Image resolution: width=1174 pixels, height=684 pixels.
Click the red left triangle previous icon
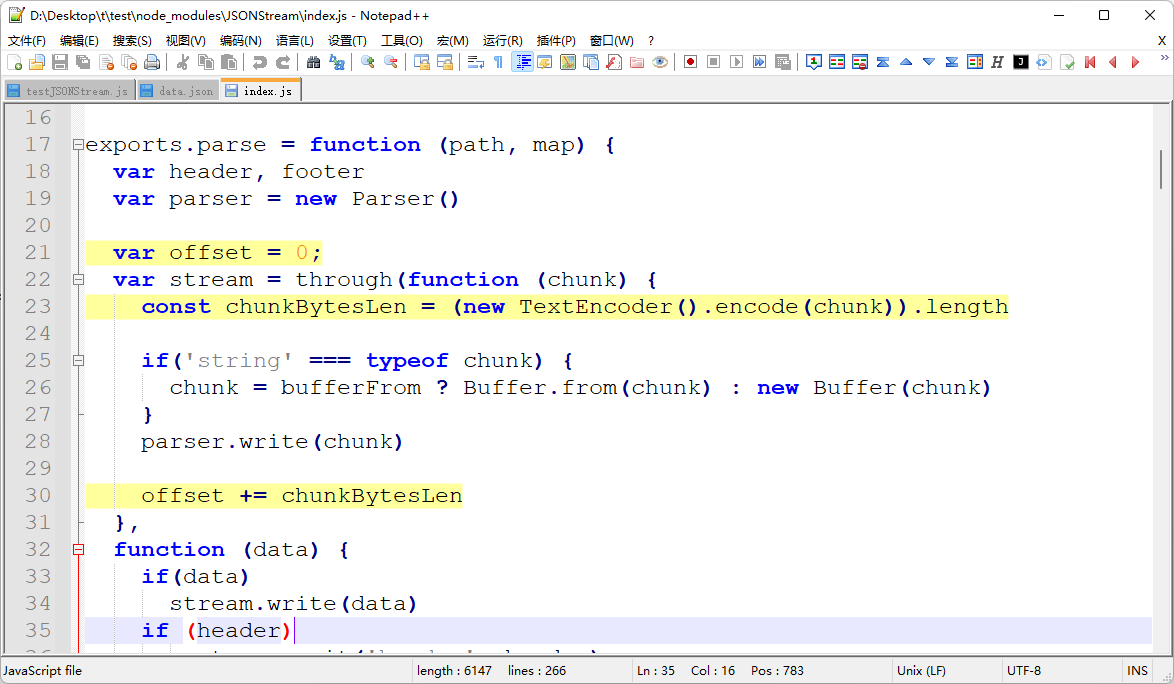[1113, 62]
